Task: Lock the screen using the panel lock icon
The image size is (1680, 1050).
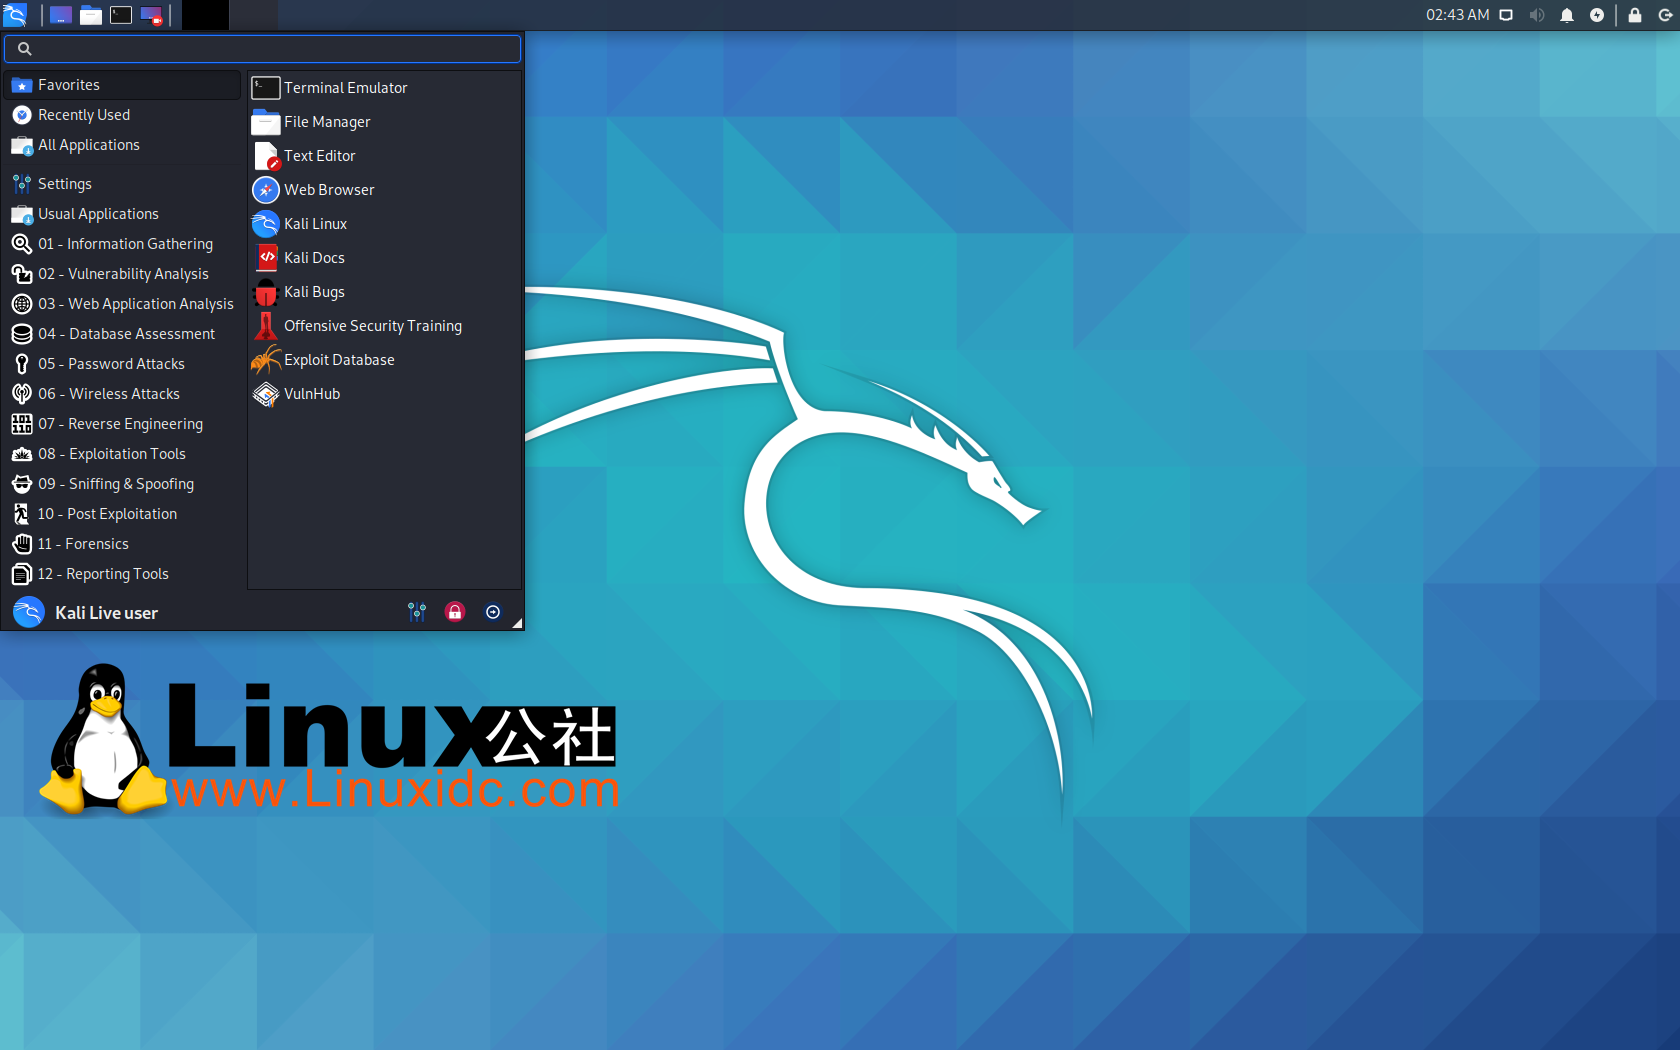Action: coord(1635,15)
